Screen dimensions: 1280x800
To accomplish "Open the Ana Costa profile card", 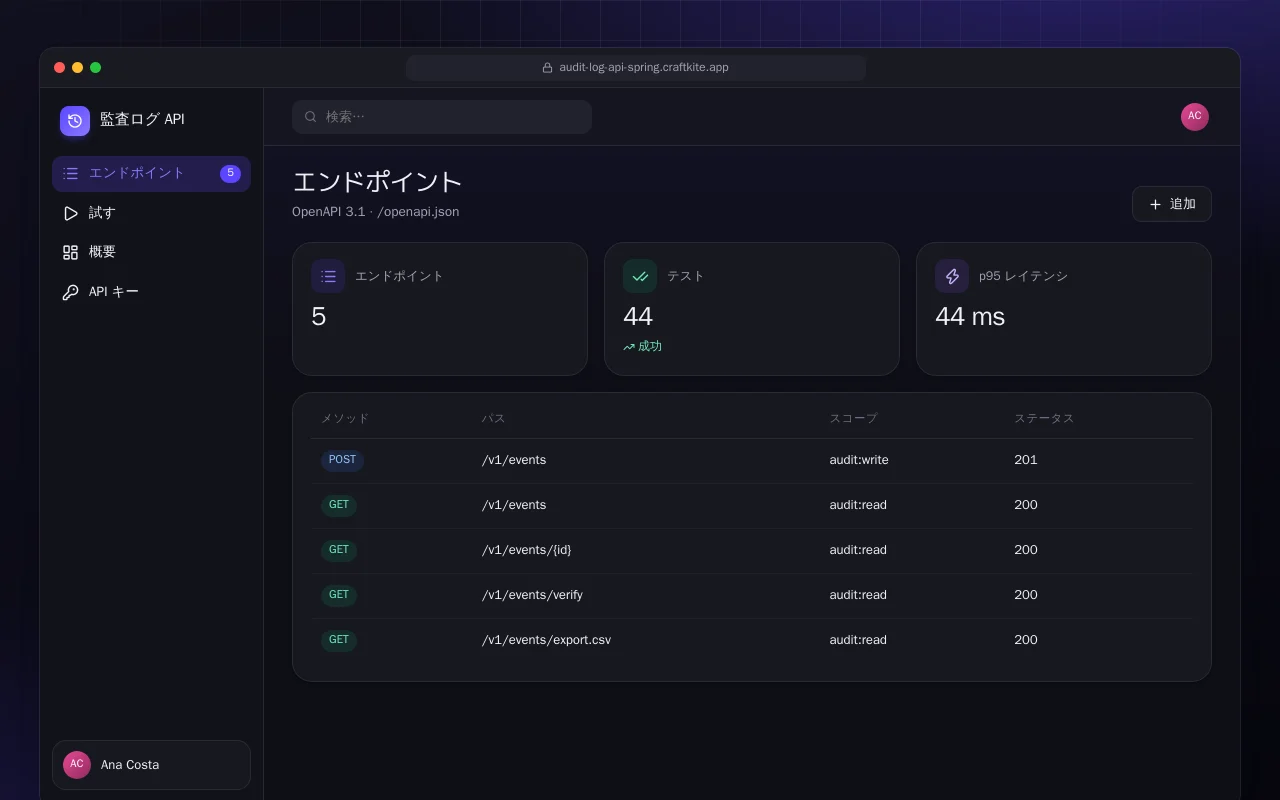I will click(x=151, y=765).
